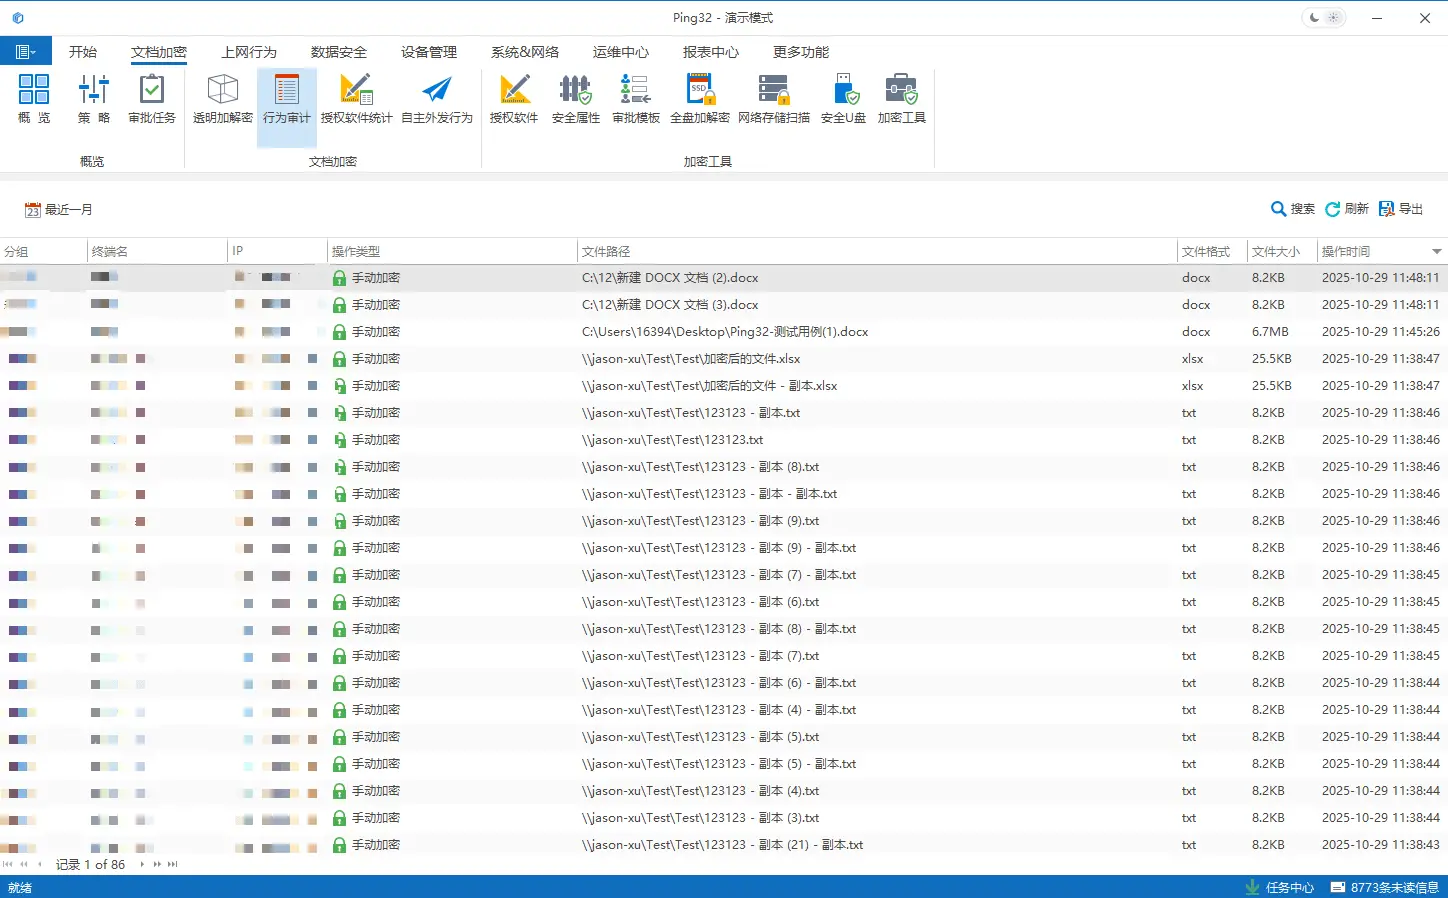Sort by the IP column header
Screen dimensions: 1448x898
277,251
